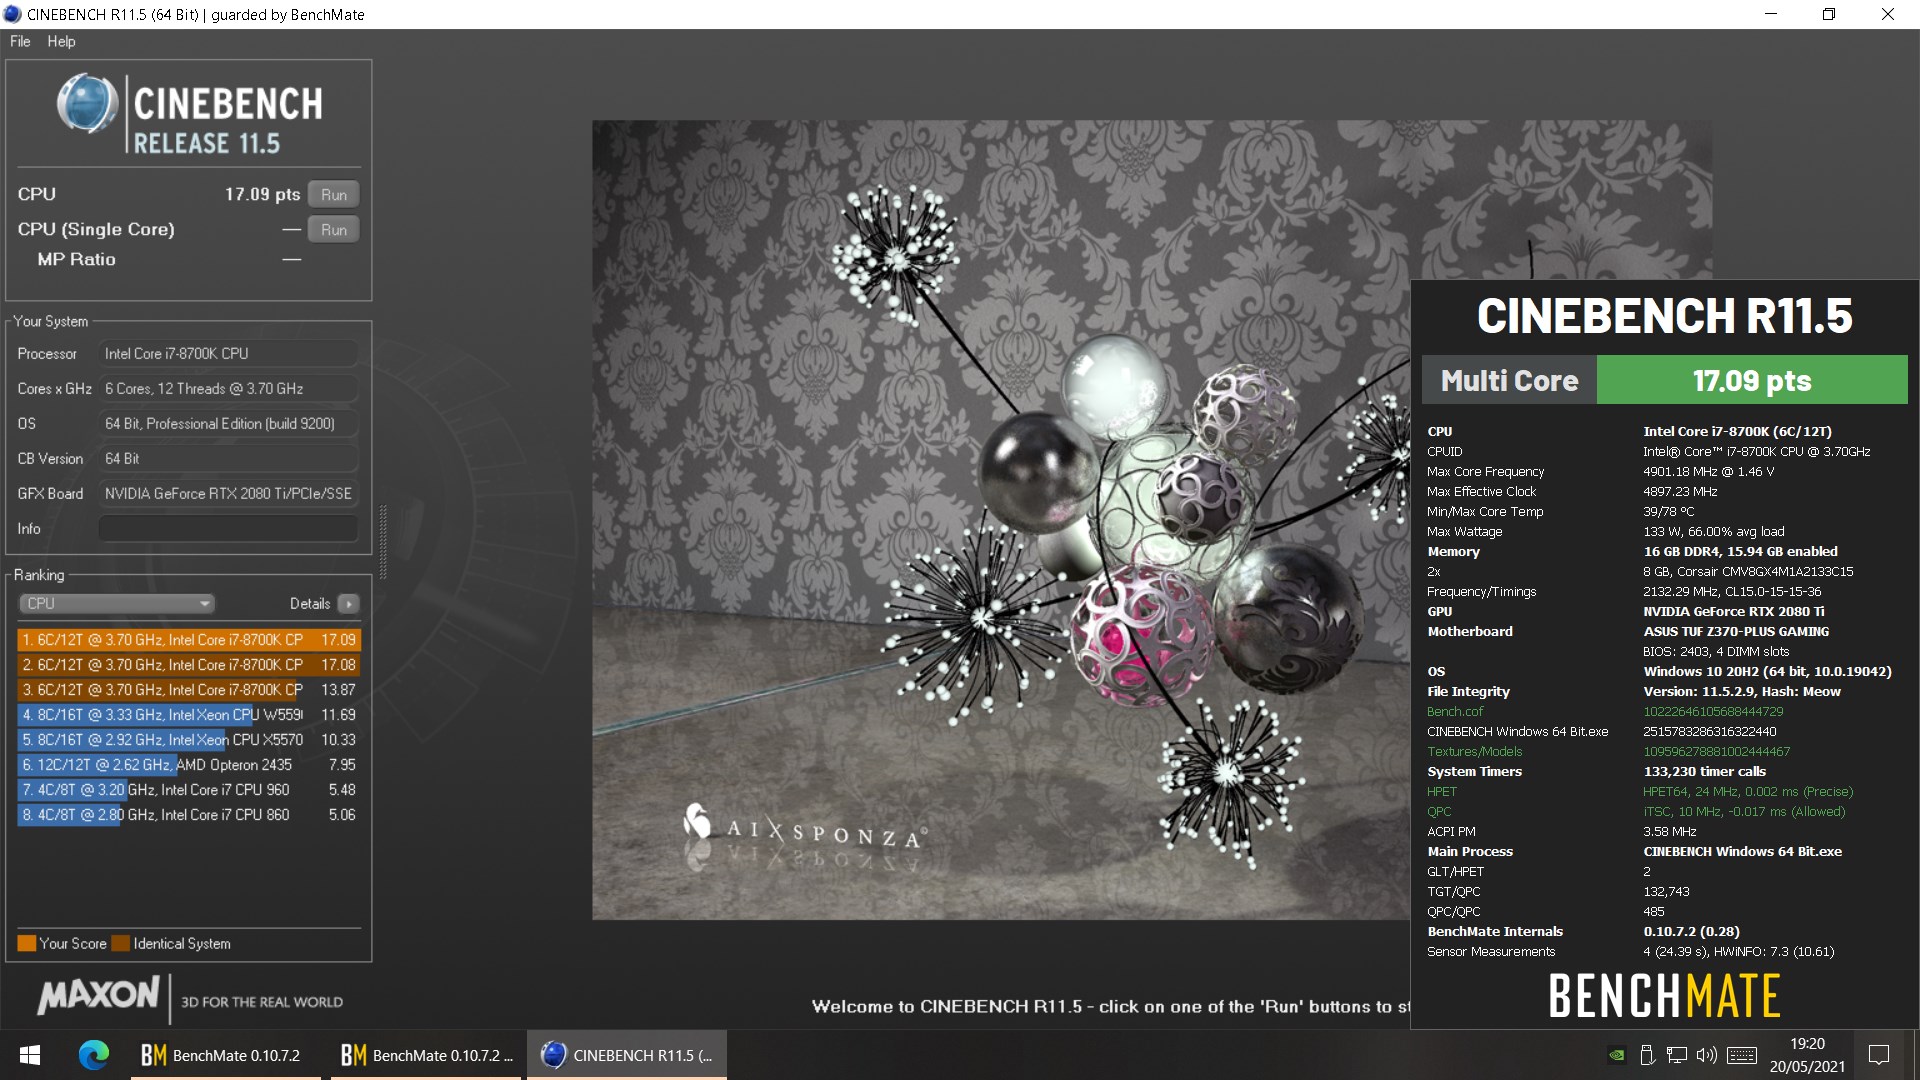Click the MAXON logo
The image size is (1920, 1080).
[x=98, y=995]
